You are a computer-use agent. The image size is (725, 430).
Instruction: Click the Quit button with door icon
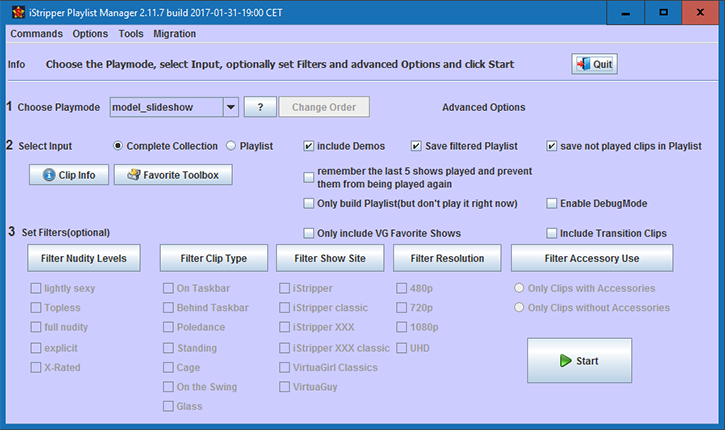(594, 64)
